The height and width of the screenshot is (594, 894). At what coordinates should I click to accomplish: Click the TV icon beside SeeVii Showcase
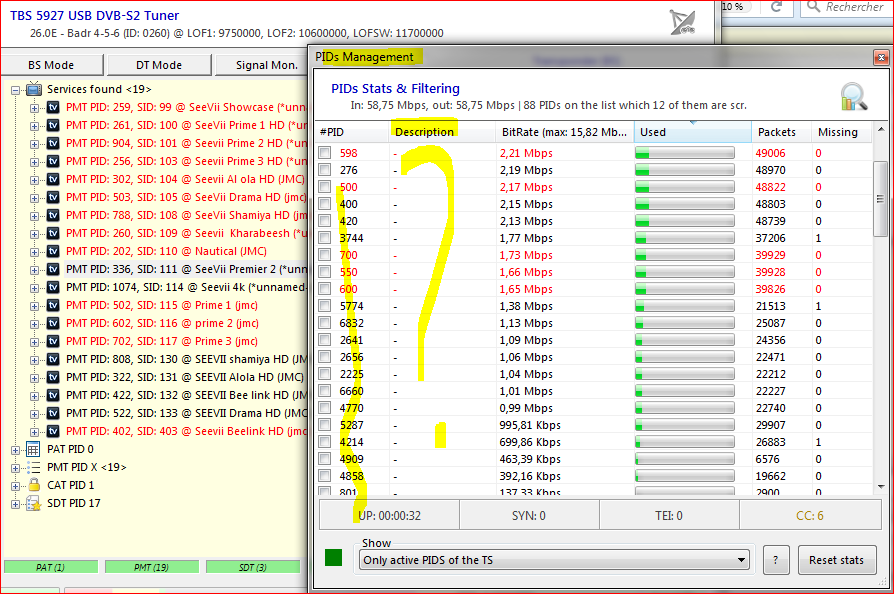coord(53,108)
